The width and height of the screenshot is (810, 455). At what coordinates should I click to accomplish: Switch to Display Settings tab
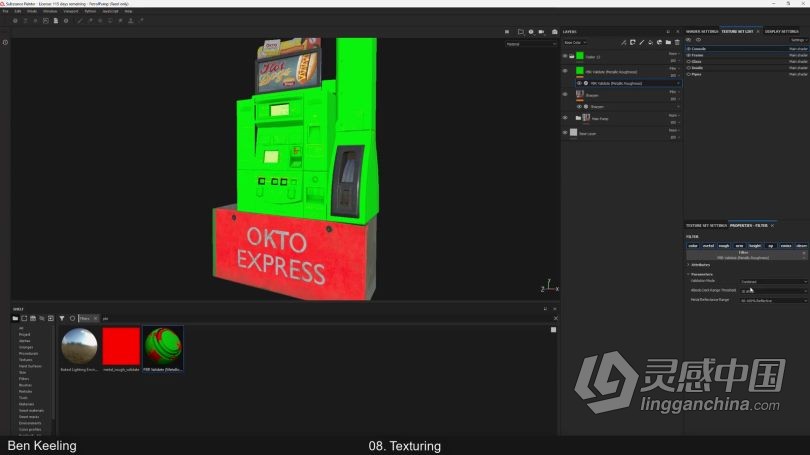tap(782, 32)
